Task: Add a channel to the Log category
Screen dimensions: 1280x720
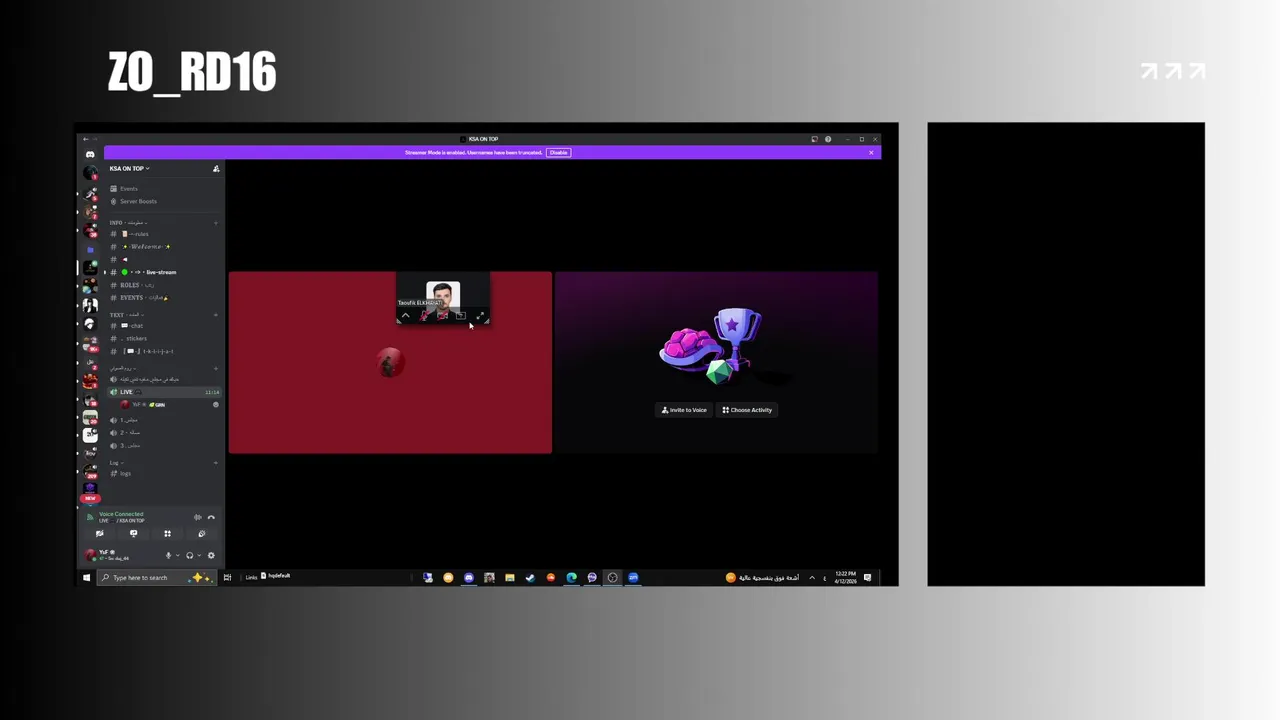Action: (x=216, y=463)
